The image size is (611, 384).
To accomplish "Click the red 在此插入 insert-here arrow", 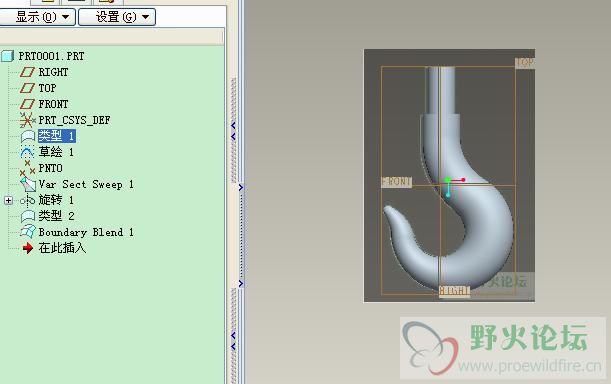I will (x=28, y=248).
